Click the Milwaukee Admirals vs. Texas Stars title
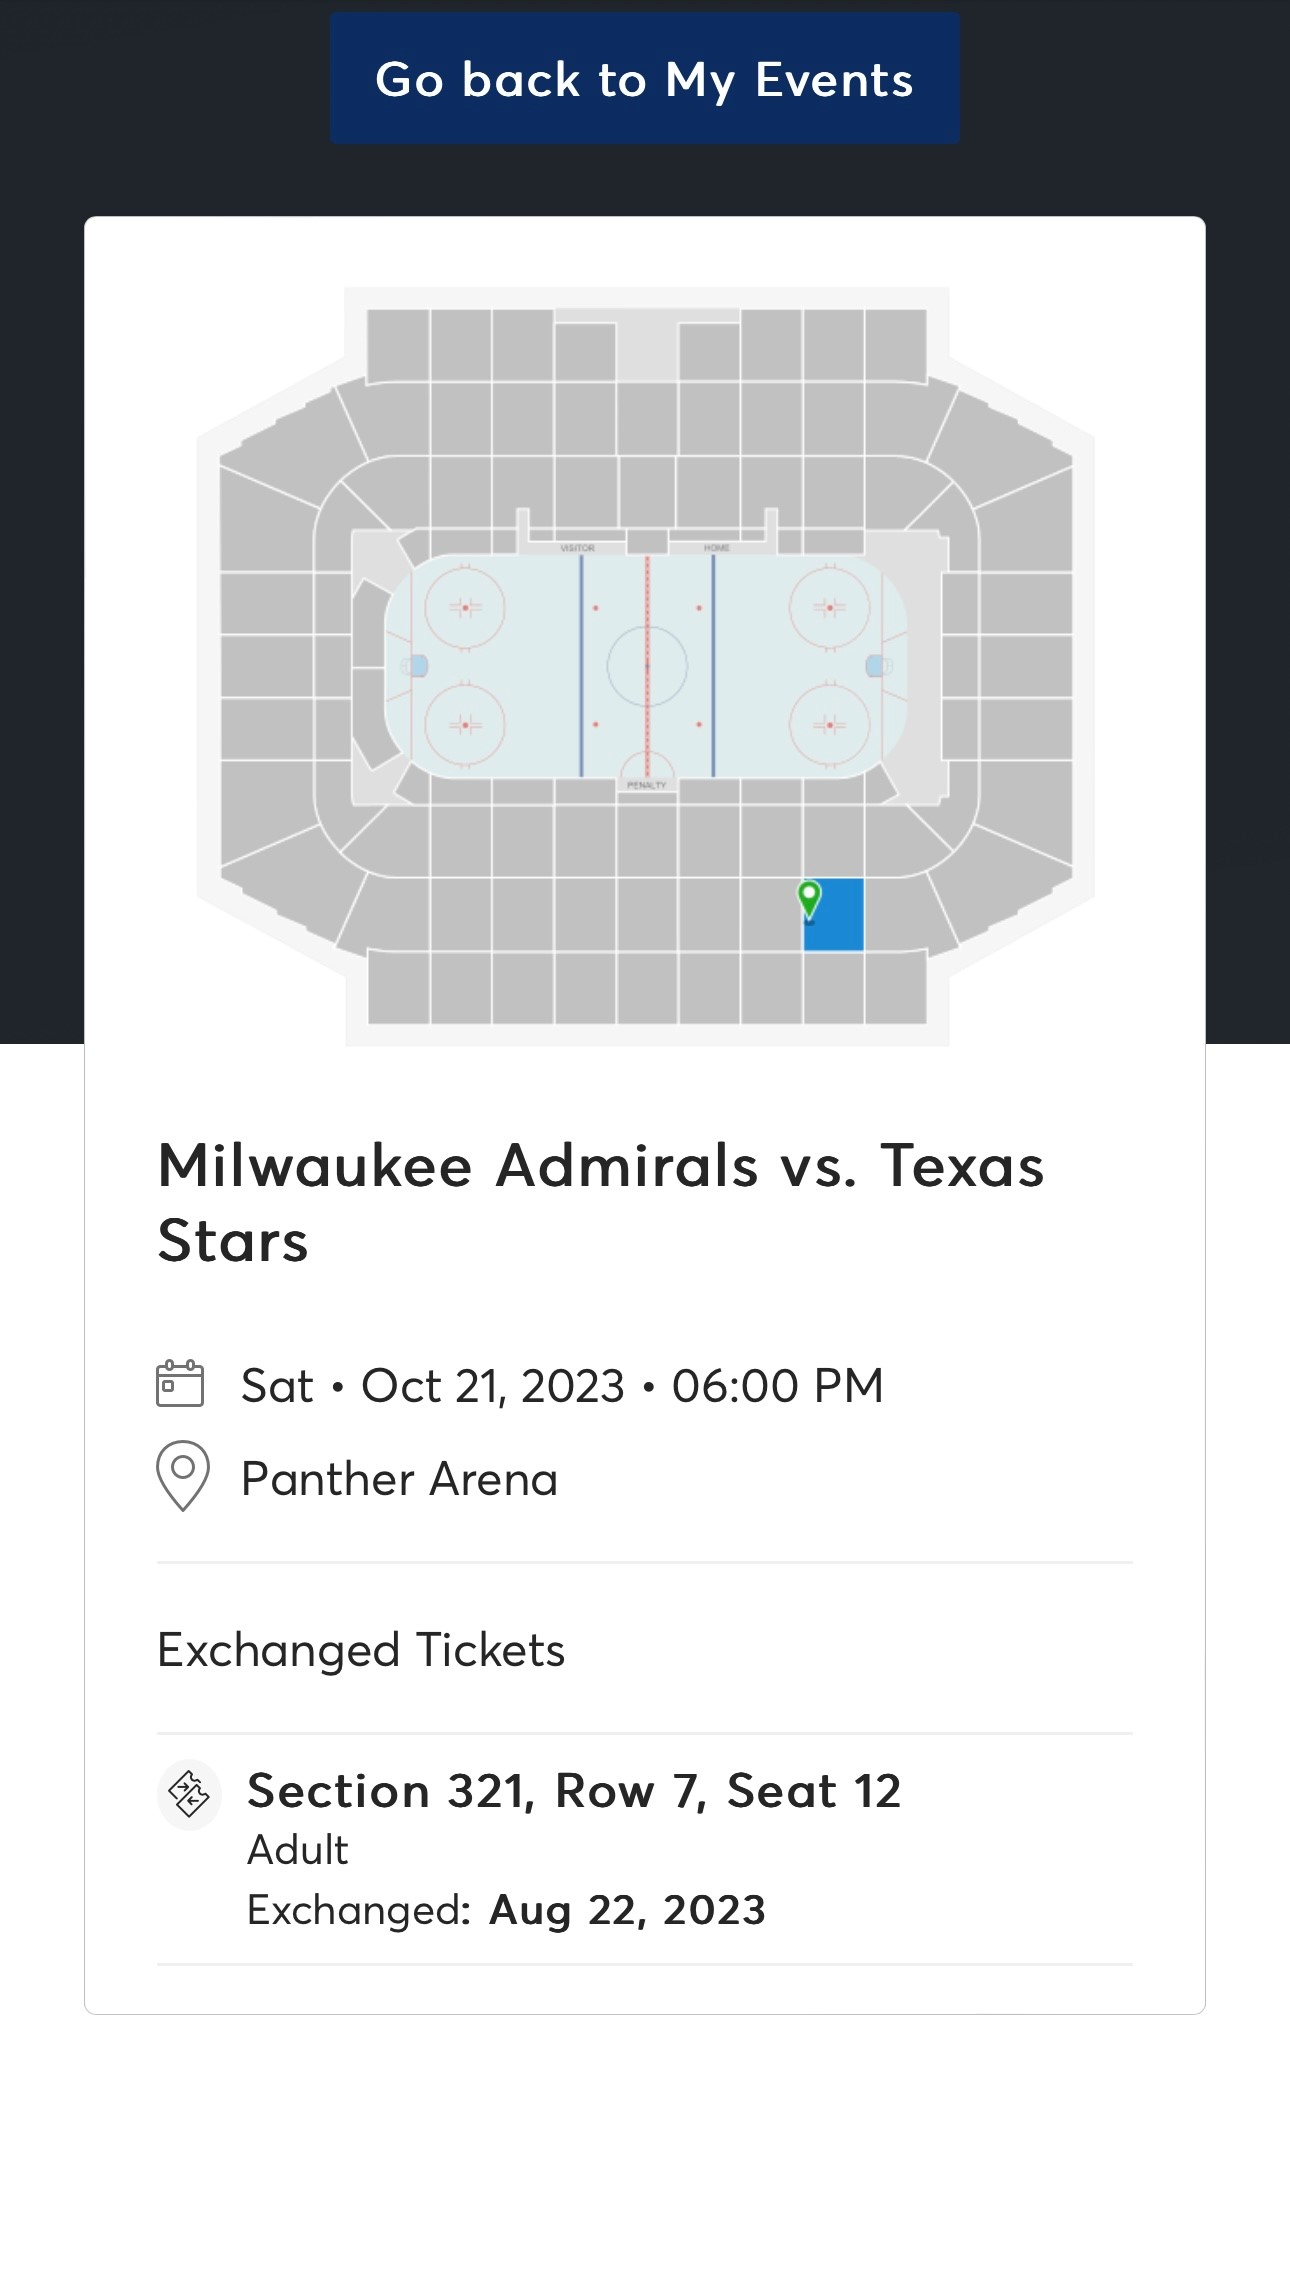Screen dimensions: 1290x2293 pos(600,1202)
